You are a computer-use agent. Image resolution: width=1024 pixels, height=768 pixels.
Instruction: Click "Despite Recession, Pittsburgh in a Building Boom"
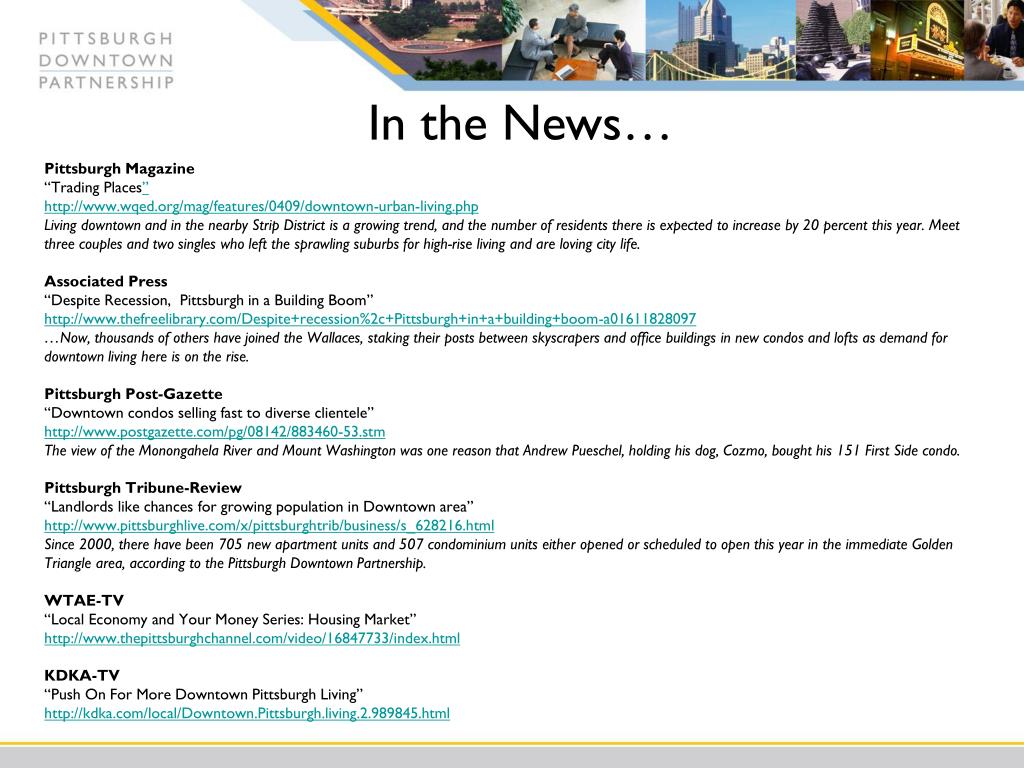pos(209,300)
